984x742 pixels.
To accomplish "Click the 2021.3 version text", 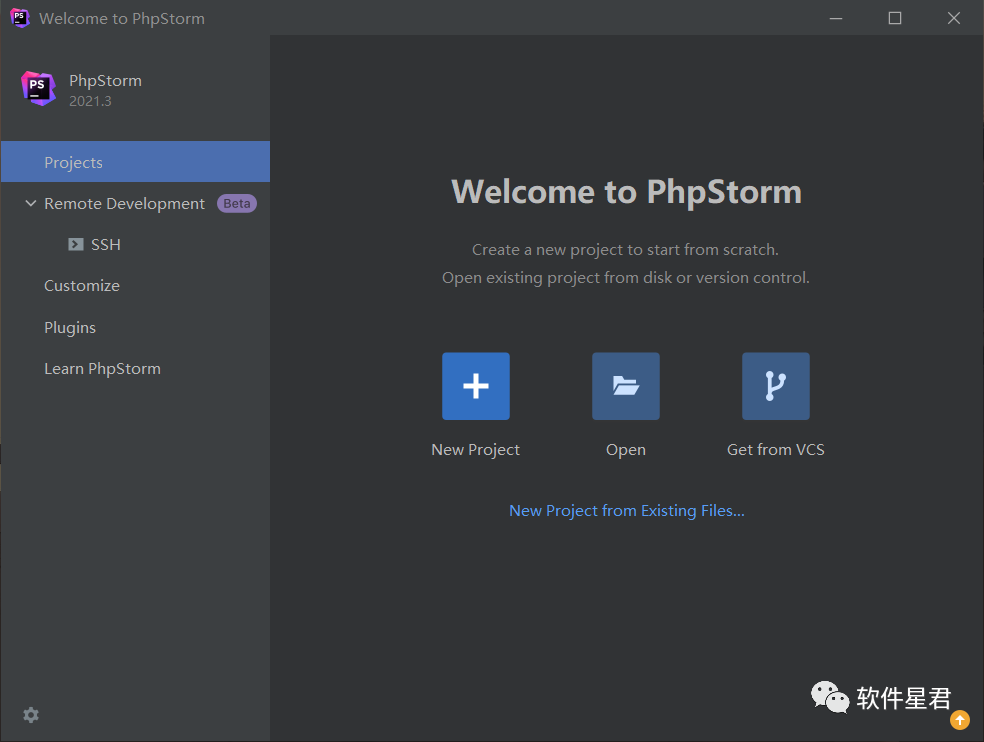I will click(x=90, y=101).
